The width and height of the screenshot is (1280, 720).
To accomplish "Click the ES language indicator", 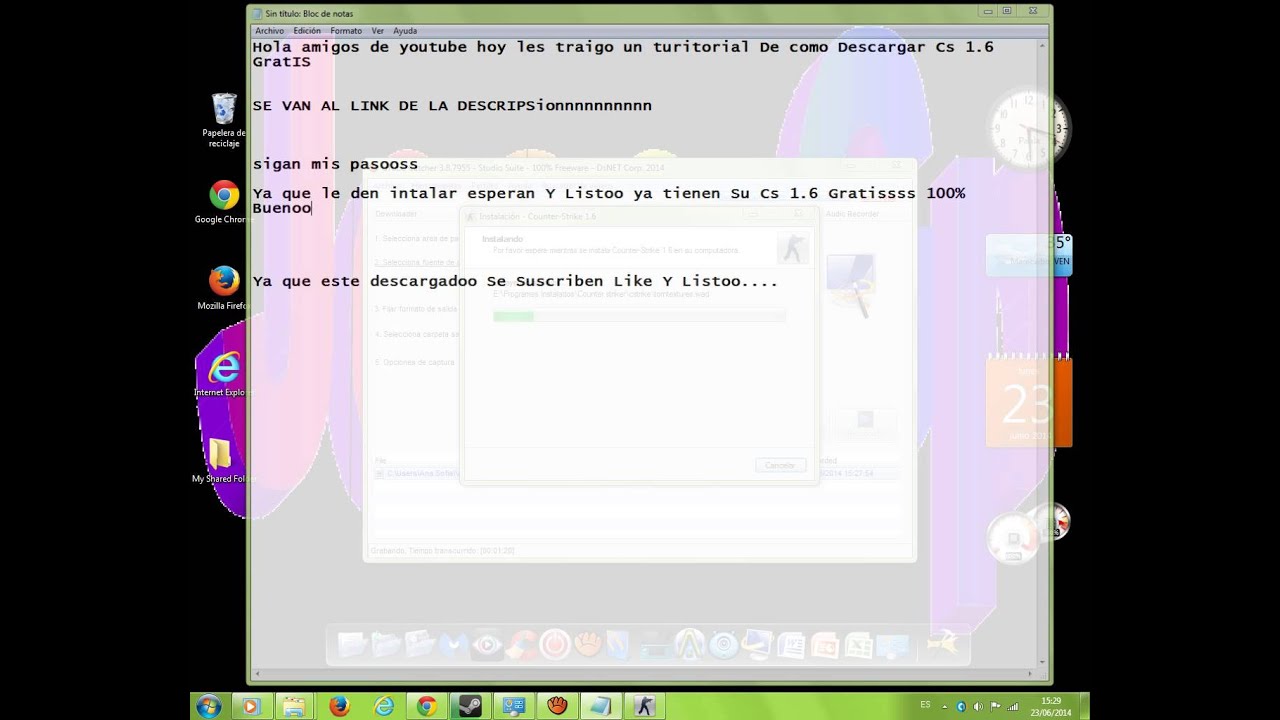I will tap(925, 705).
